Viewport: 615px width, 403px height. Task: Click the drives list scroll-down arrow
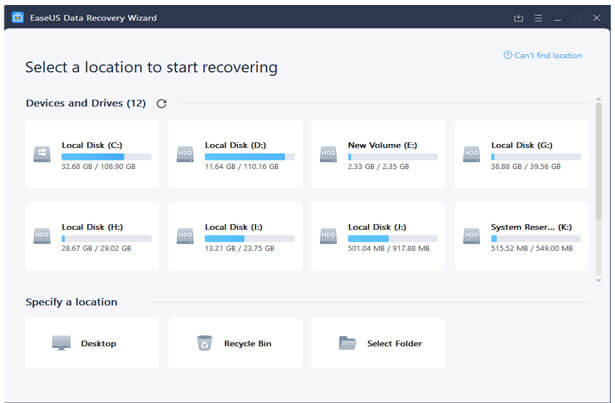(598, 280)
